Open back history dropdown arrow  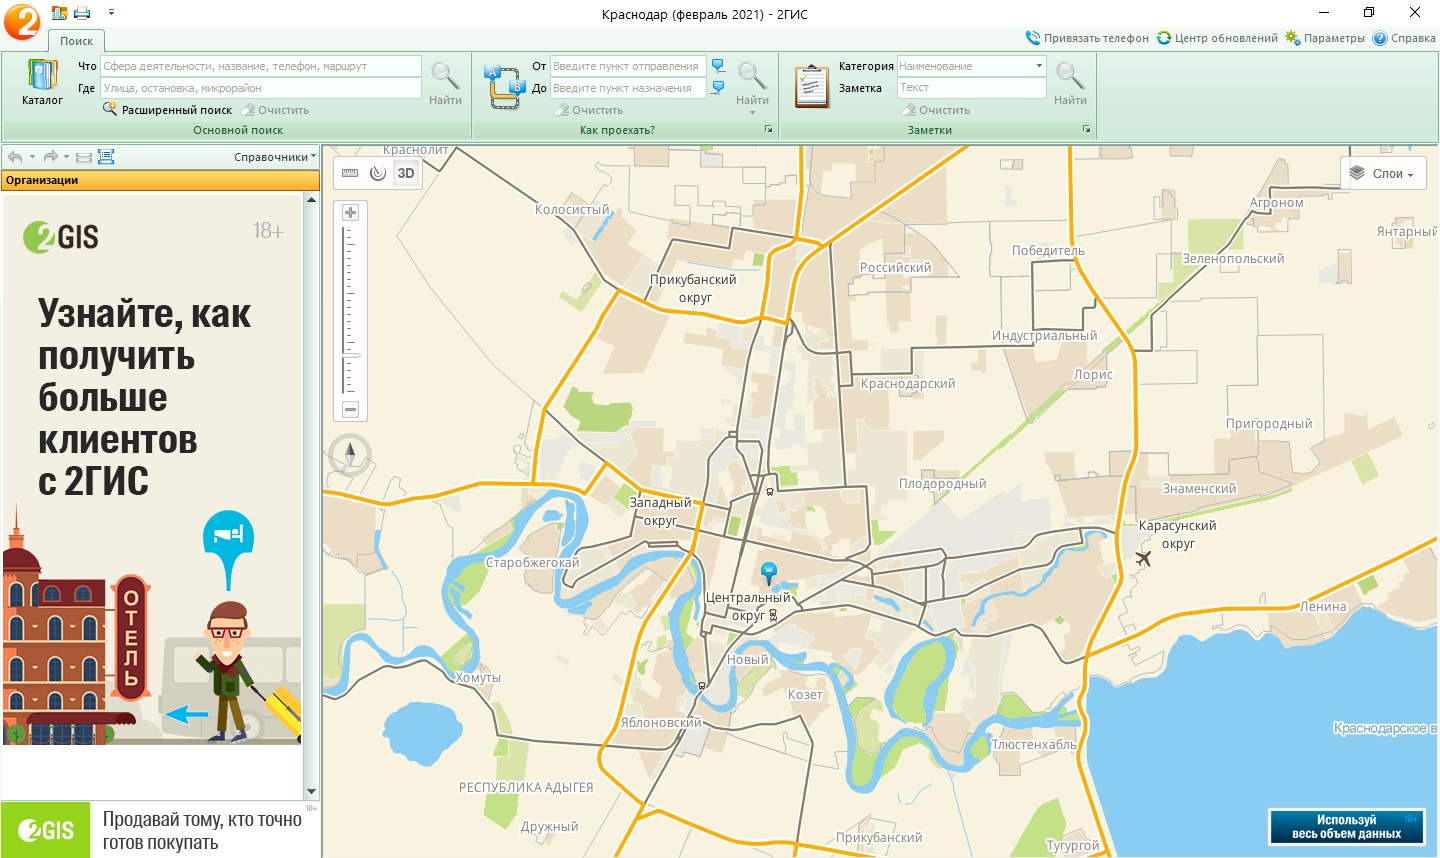[x=32, y=157]
